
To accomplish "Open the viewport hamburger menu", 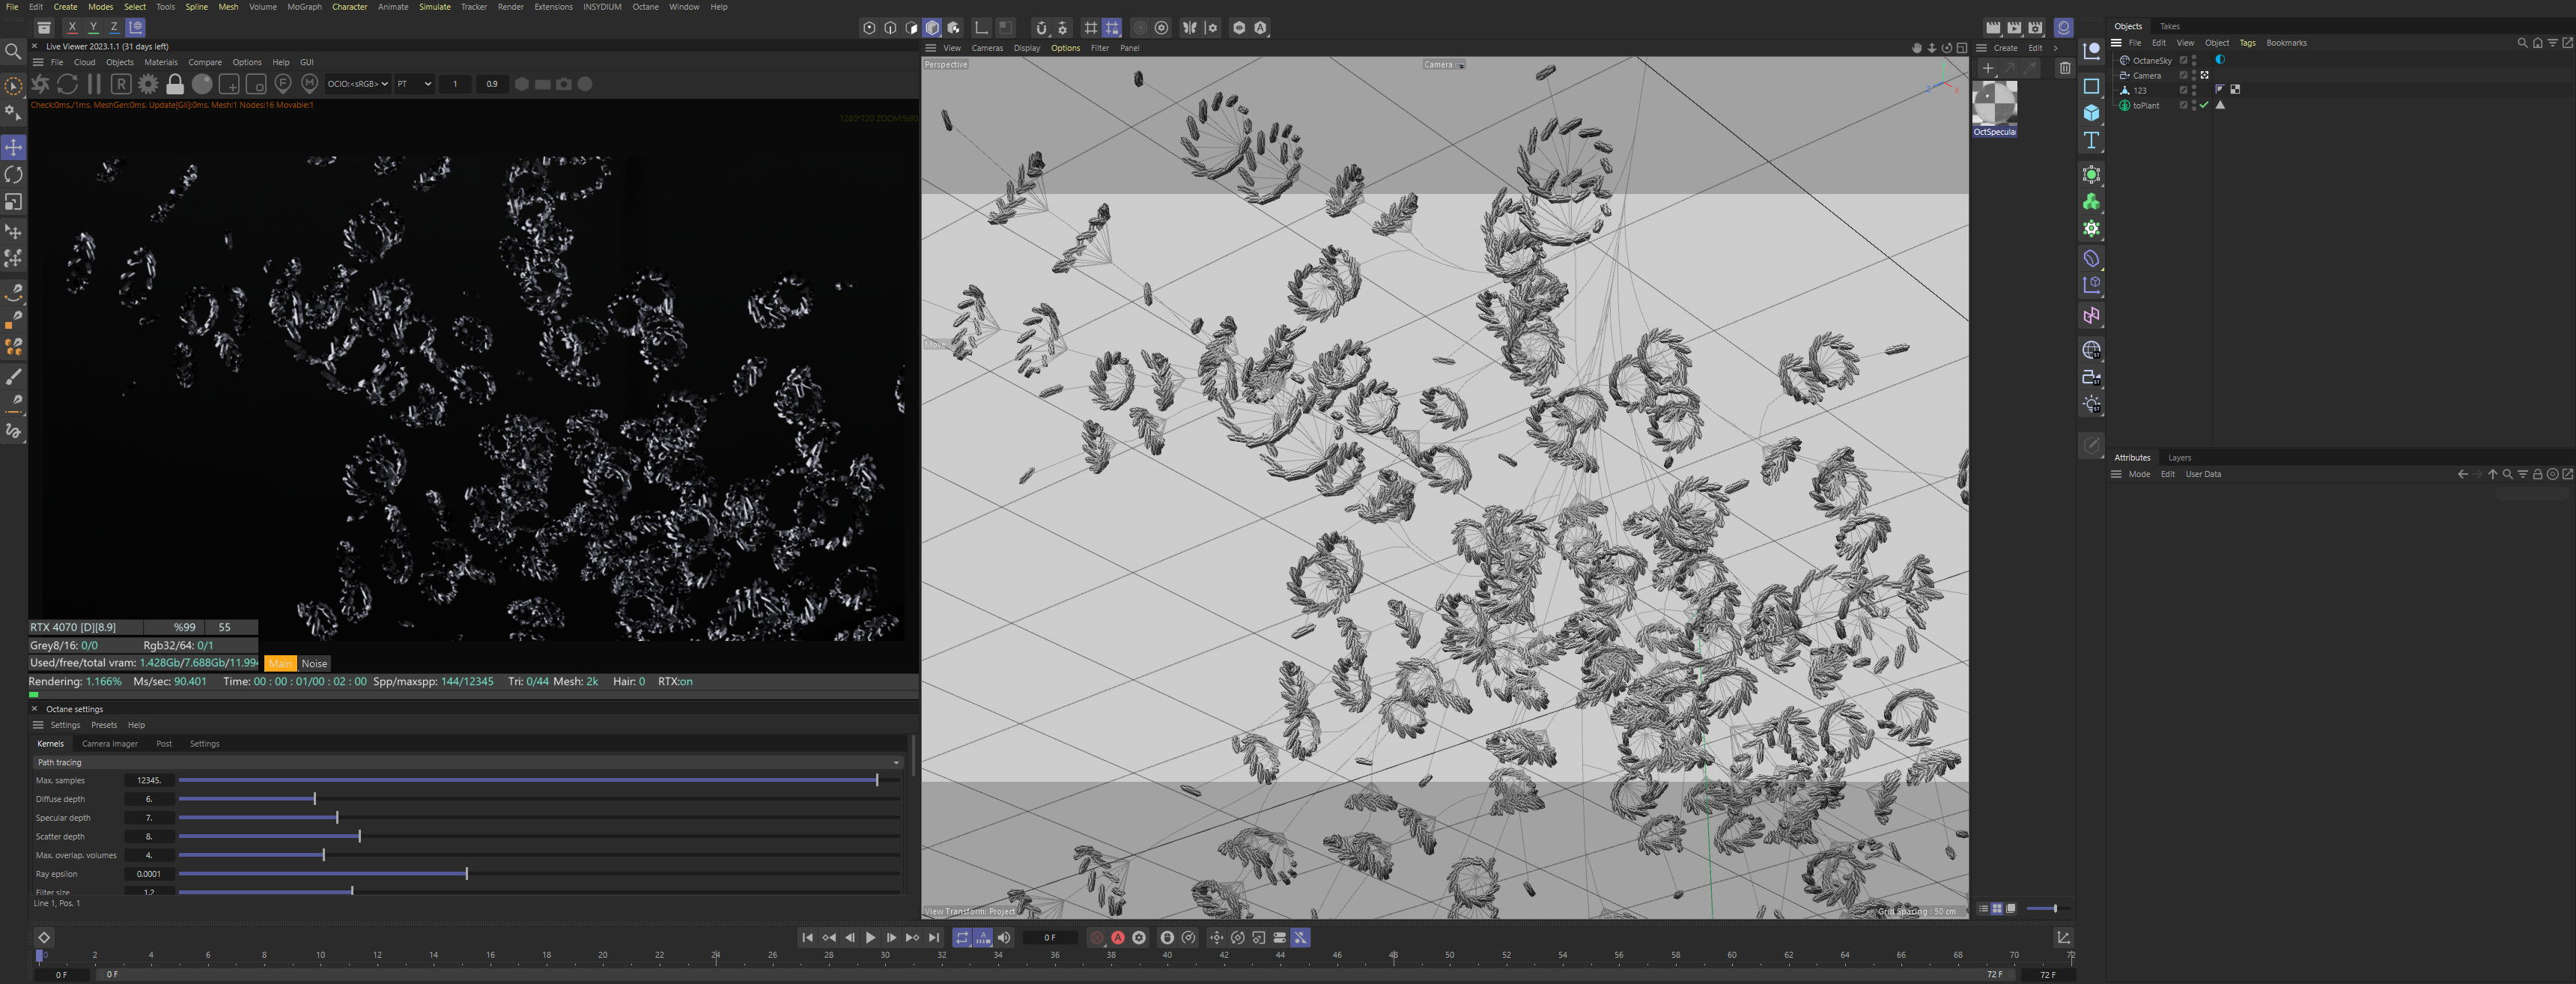I will click(x=930, y=48).
